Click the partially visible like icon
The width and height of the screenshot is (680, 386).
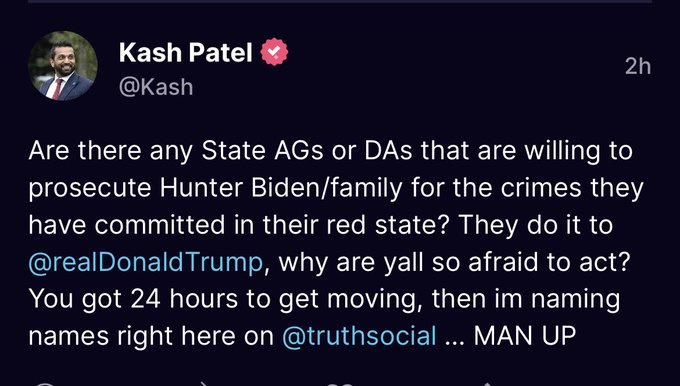[x=340, y=384]
